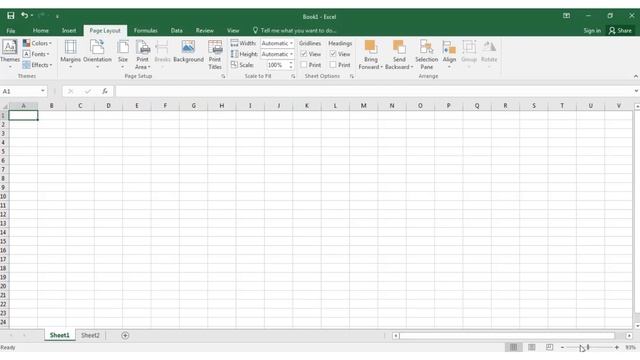Open the page Orientation menu

[x=97, y=54]
